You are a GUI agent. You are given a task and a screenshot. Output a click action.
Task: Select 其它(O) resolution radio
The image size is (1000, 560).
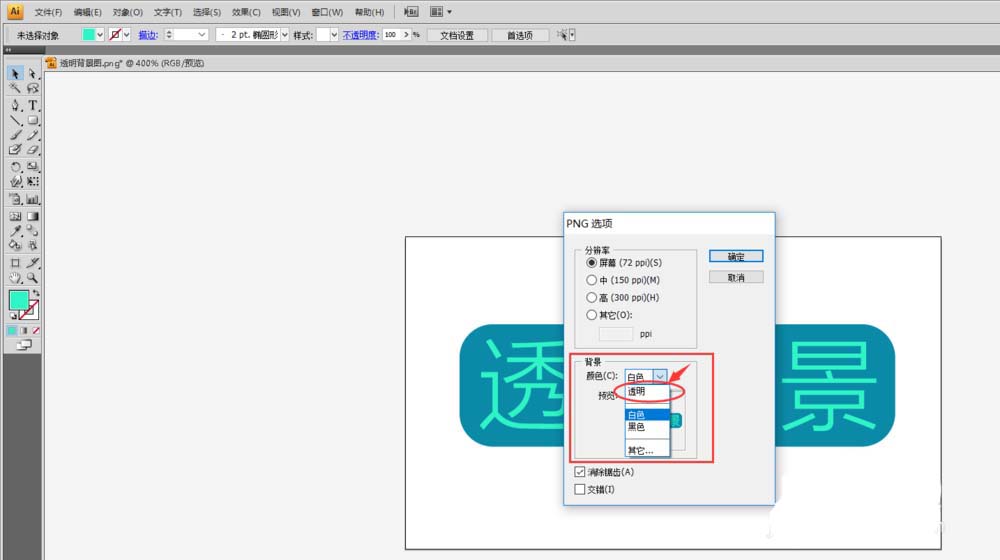click(x=591, y=314)
